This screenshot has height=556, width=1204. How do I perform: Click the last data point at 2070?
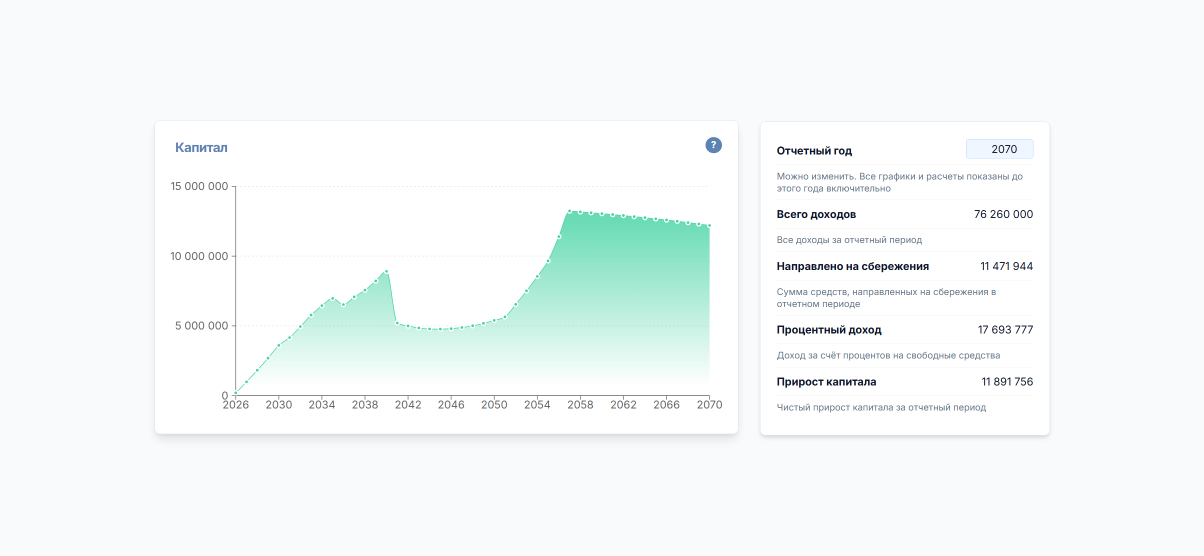click(709, 226)
